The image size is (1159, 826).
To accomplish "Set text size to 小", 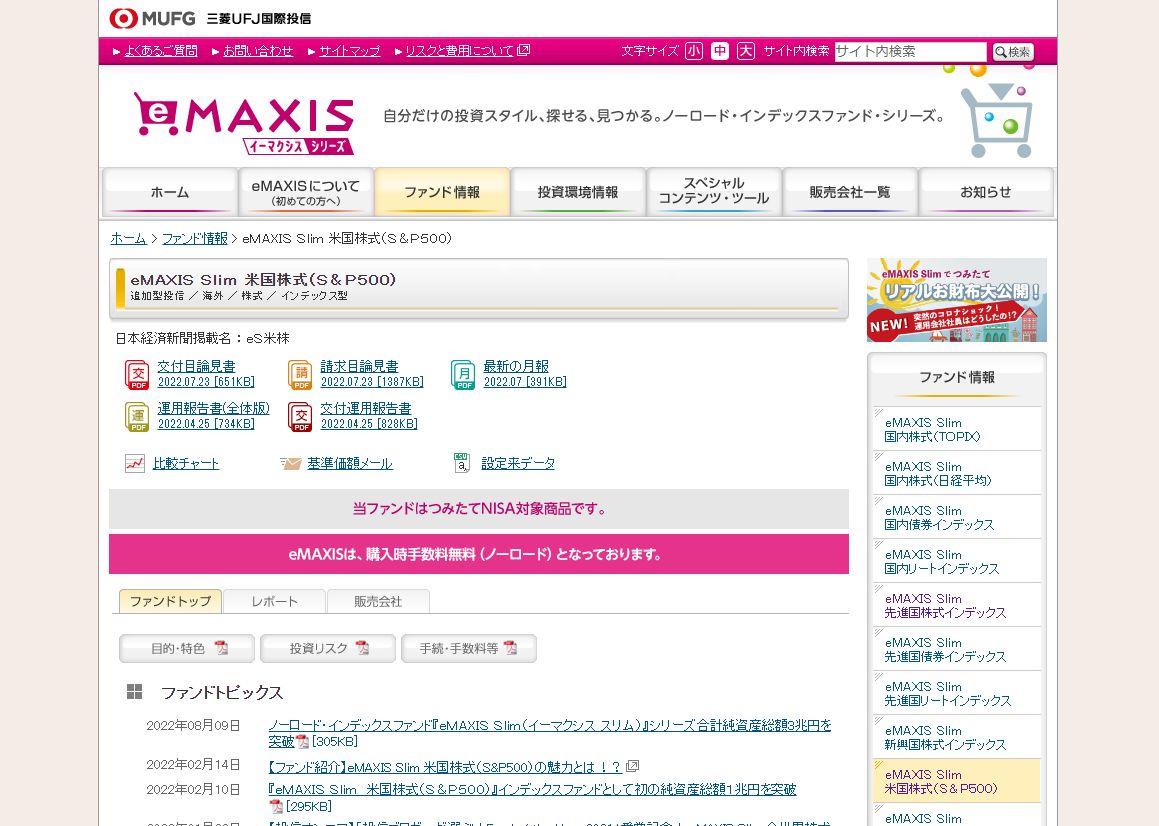I will point(693,51).
